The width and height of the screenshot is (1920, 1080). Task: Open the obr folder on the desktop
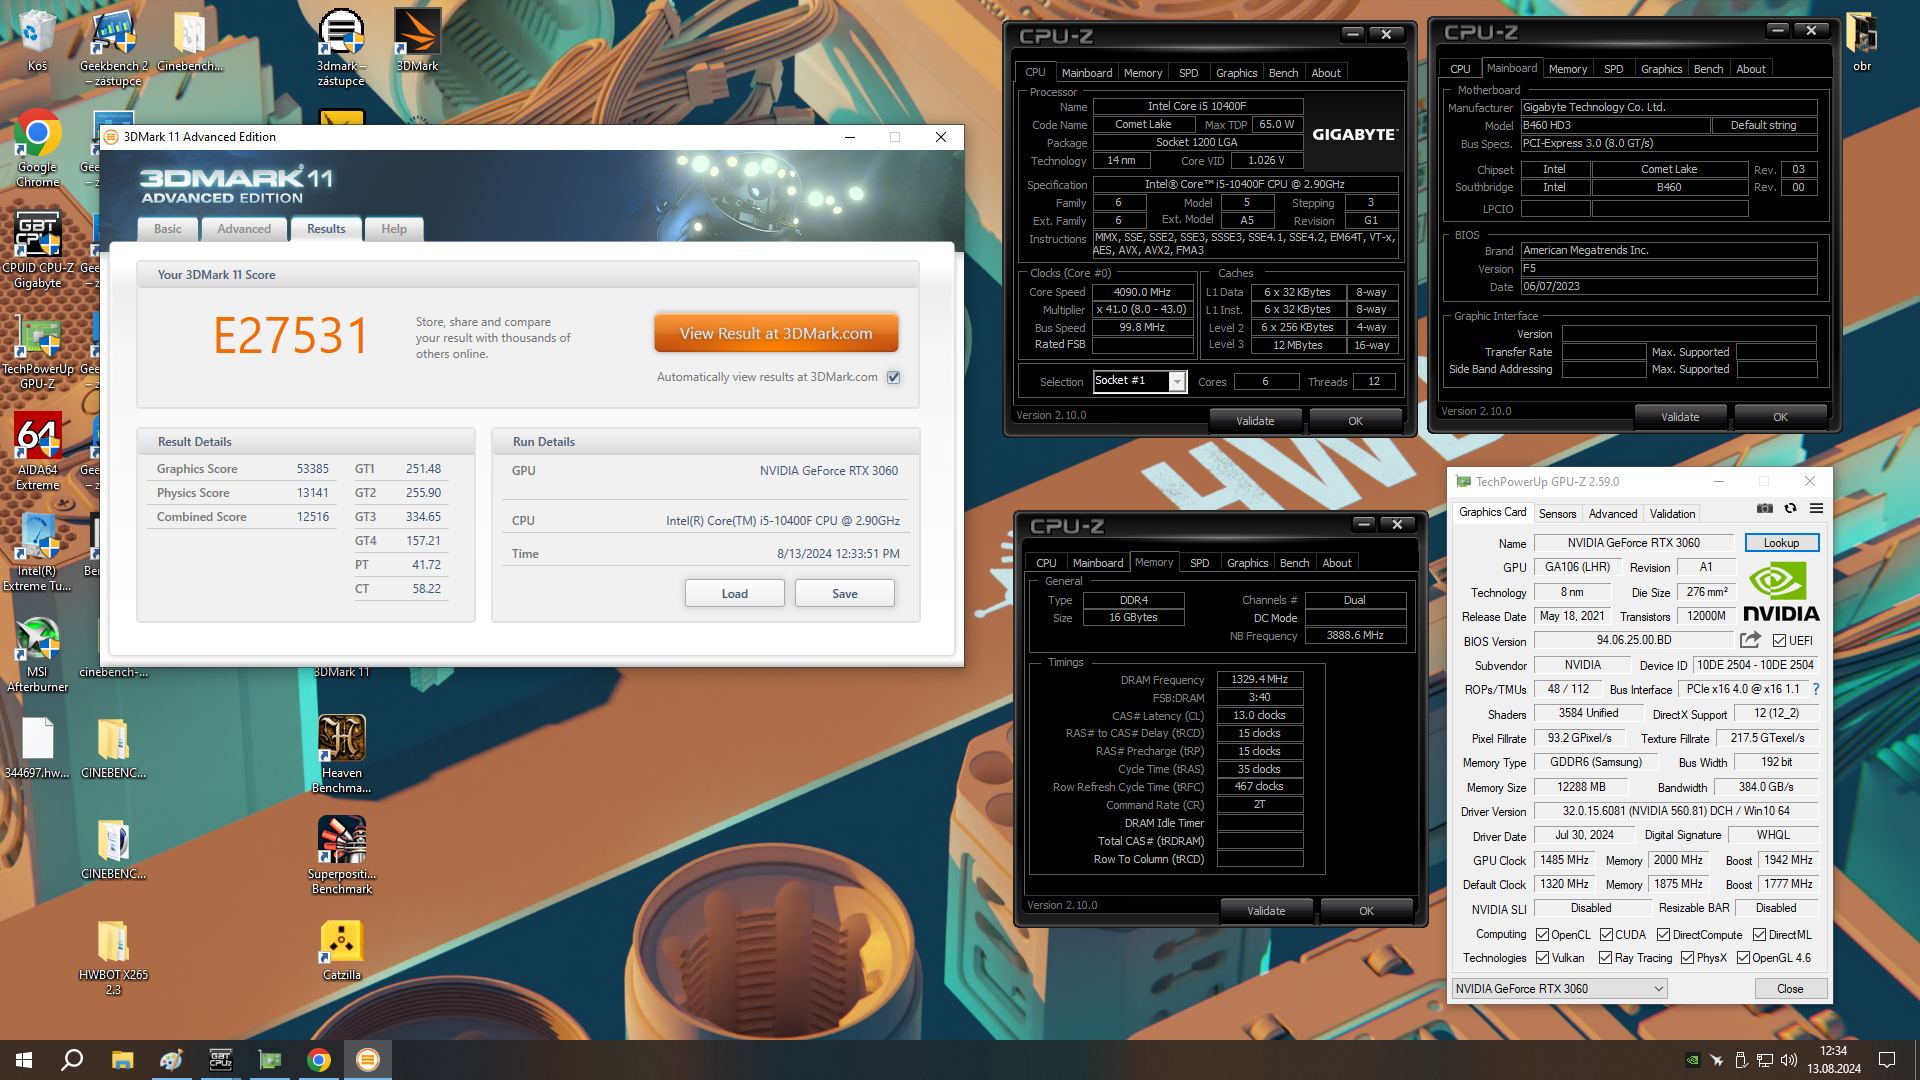pos(1862,40)
